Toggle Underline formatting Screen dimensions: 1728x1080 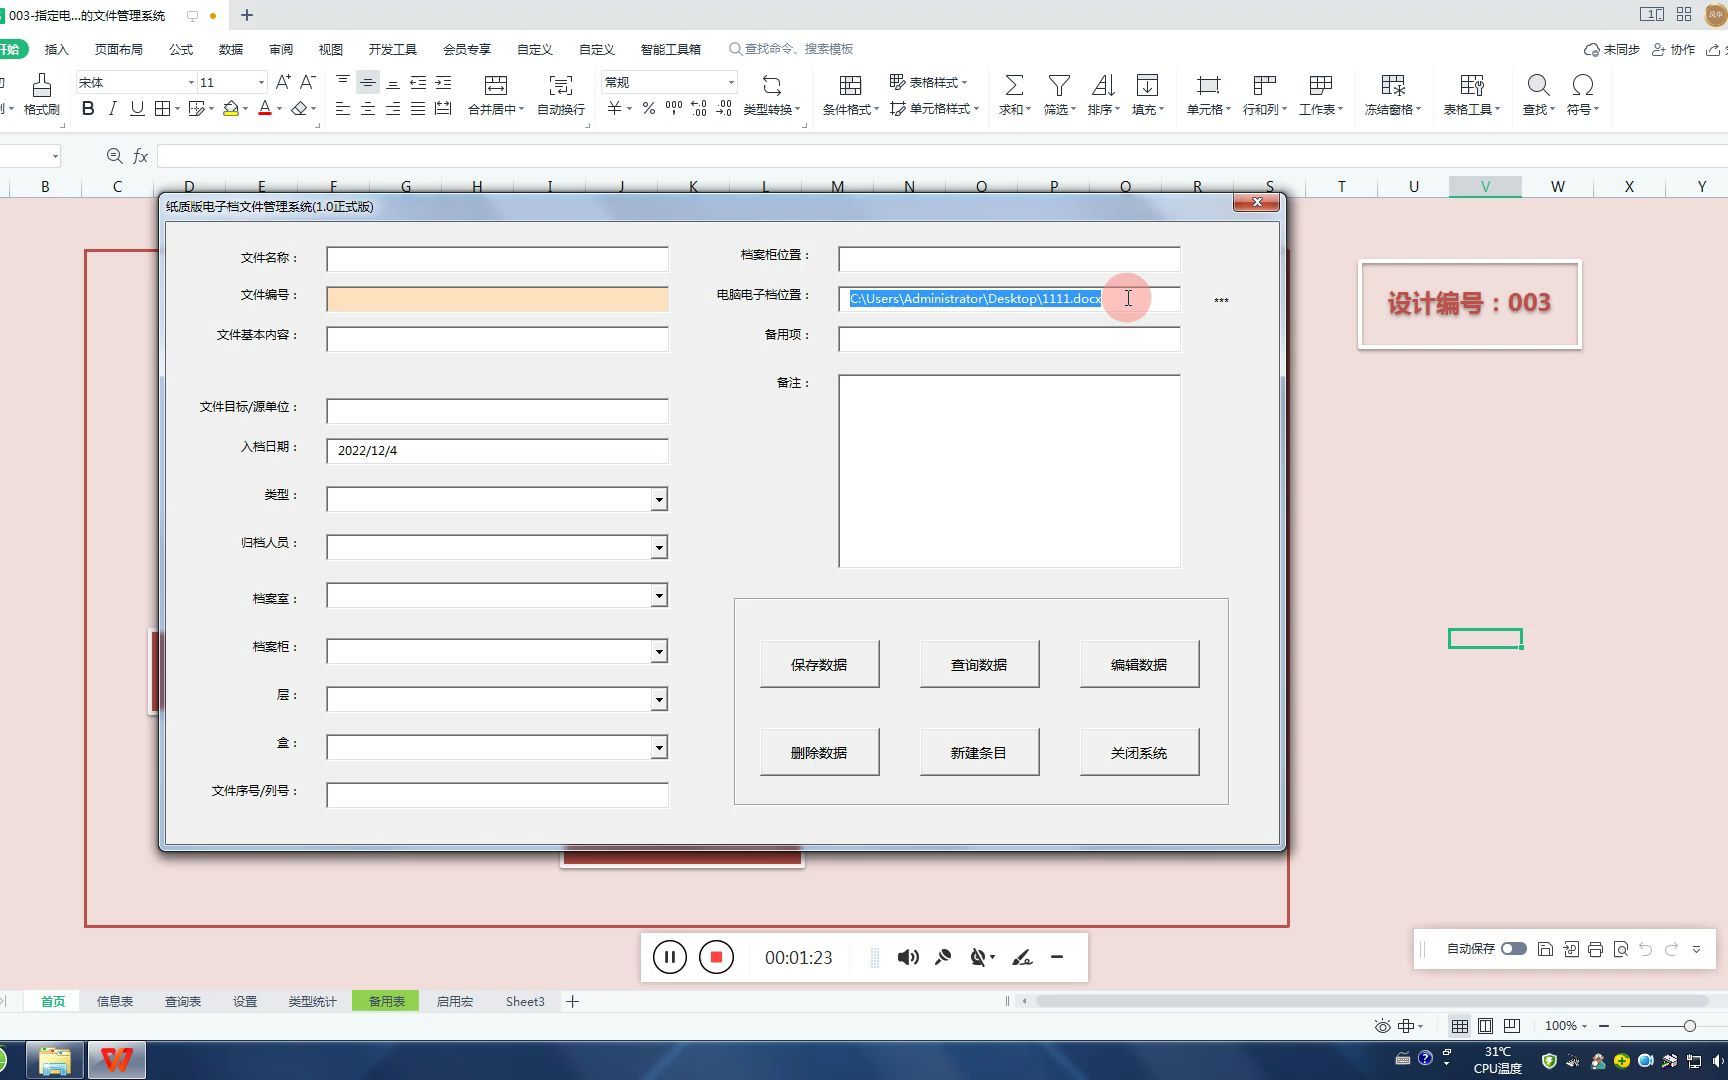pyautogui.click(x=137, y=108)
